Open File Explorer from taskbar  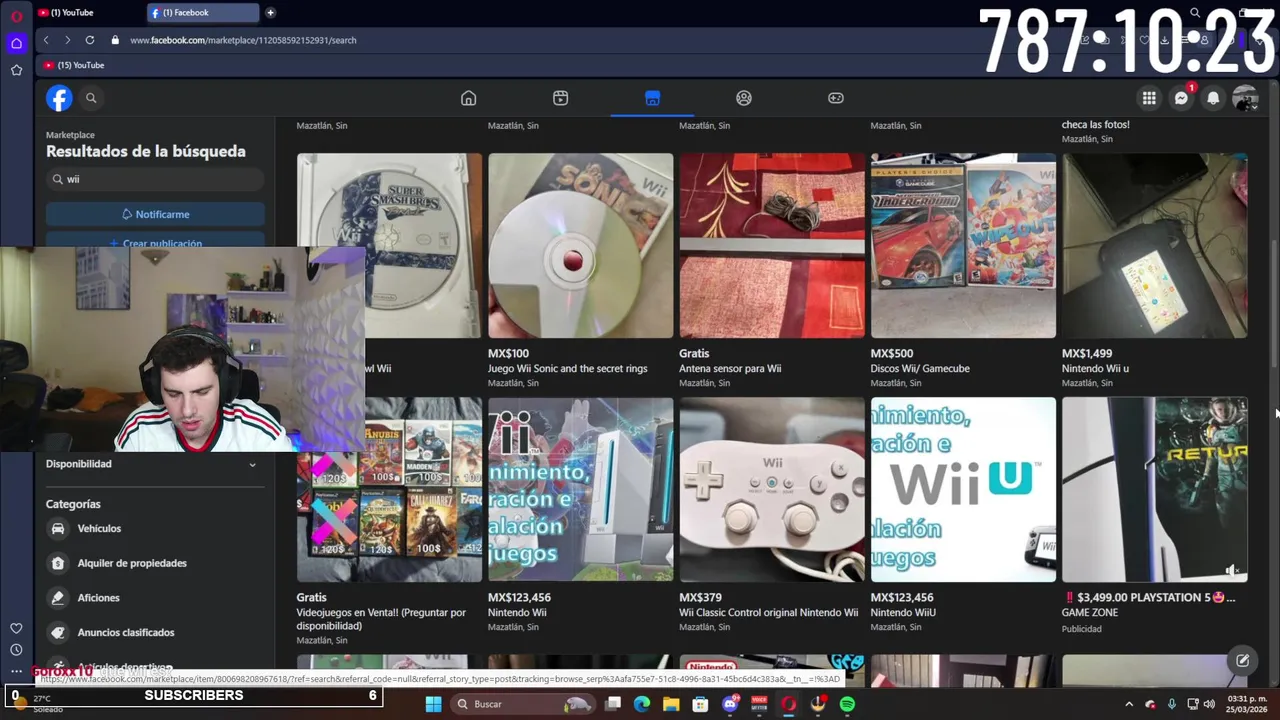pos(671,704)
